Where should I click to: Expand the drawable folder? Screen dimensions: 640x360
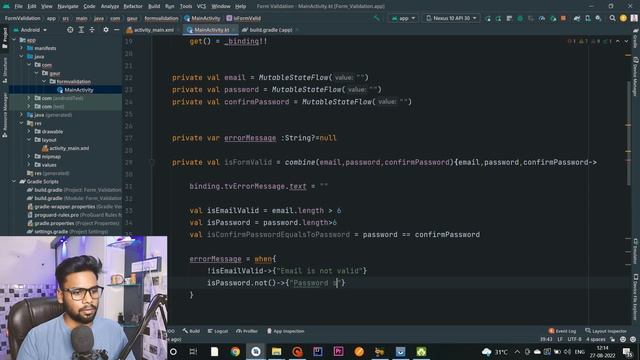[29, 131]
